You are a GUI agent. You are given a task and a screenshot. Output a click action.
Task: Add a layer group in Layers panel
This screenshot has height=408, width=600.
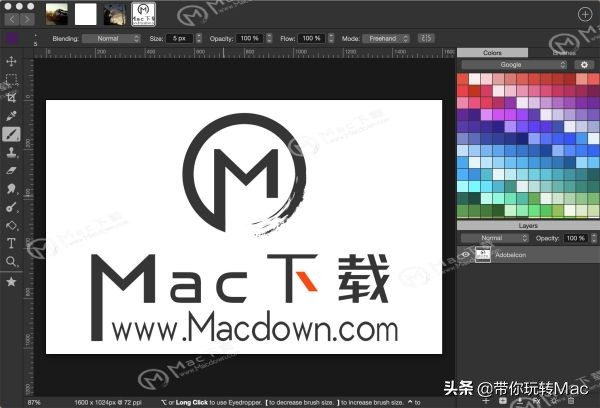tap(503, 401)
